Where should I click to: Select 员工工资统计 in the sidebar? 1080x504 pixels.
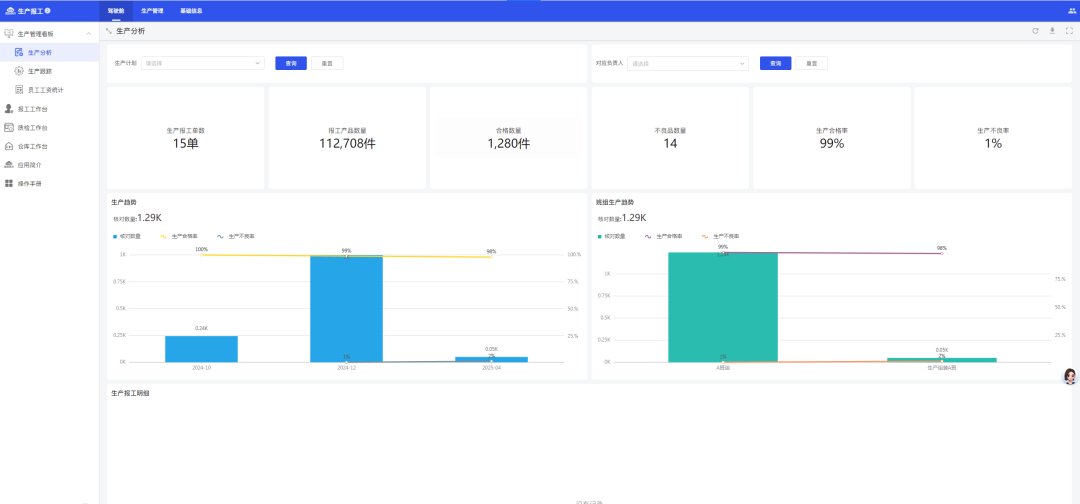pyautogui.click(x=50, y=90)
